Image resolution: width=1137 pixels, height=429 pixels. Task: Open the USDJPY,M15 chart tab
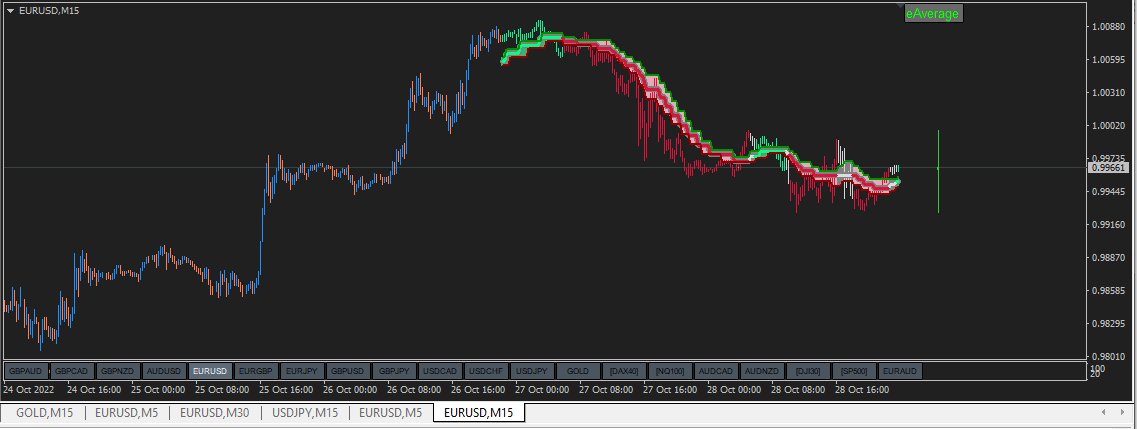pos(305,413)
